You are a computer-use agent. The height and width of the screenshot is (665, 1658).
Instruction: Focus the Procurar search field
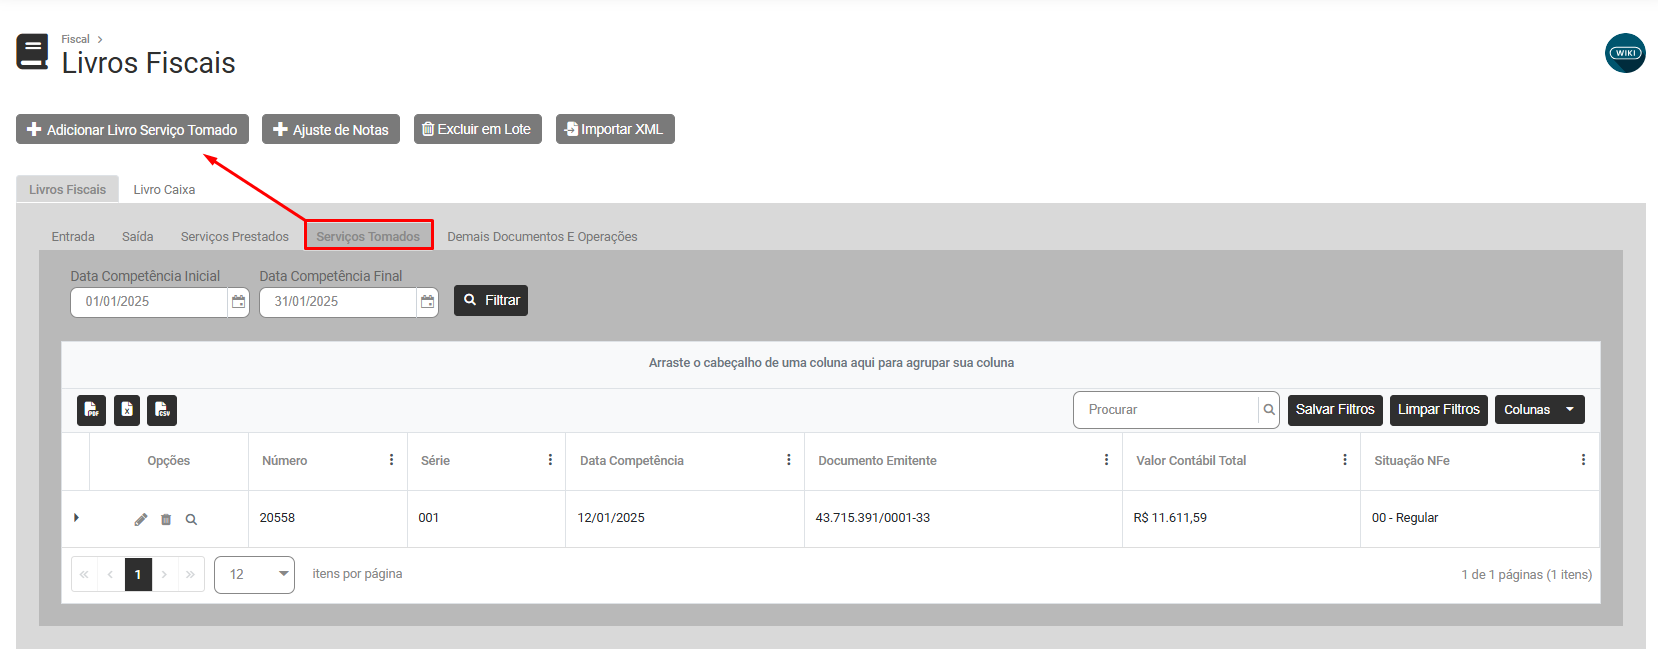tap(1165, 410)
